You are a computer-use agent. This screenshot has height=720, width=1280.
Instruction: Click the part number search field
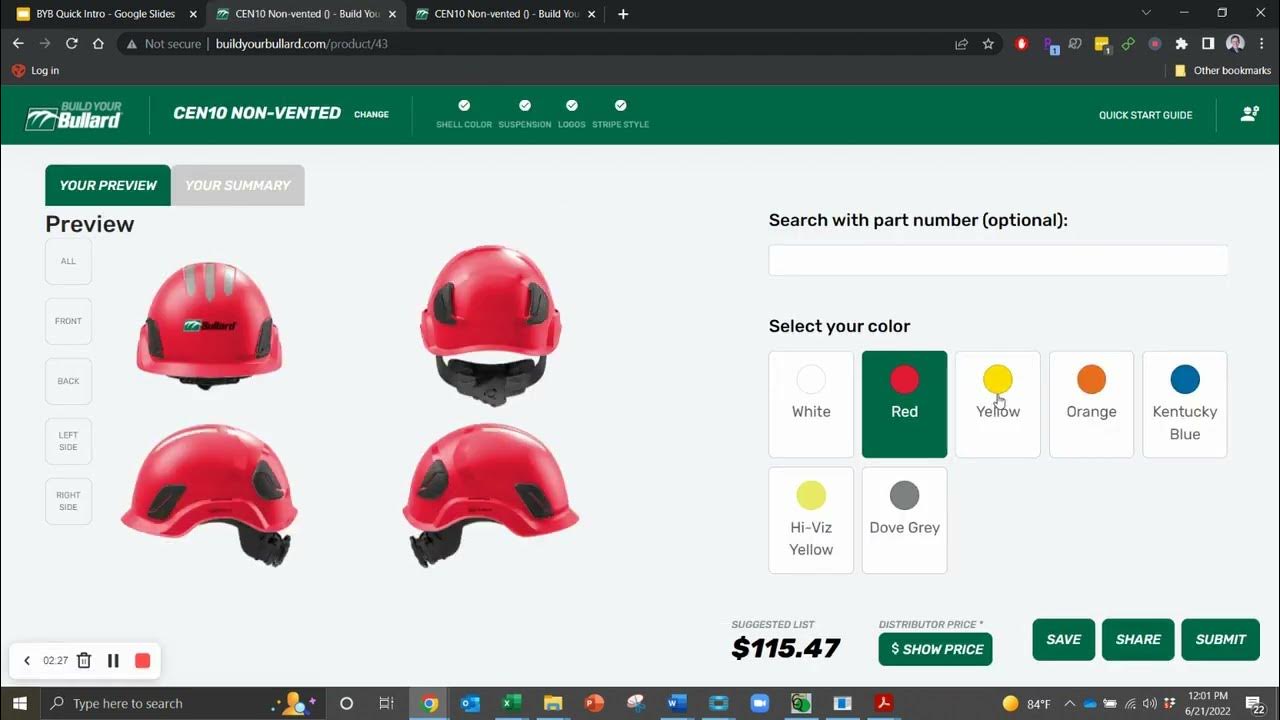pos(998,260)
